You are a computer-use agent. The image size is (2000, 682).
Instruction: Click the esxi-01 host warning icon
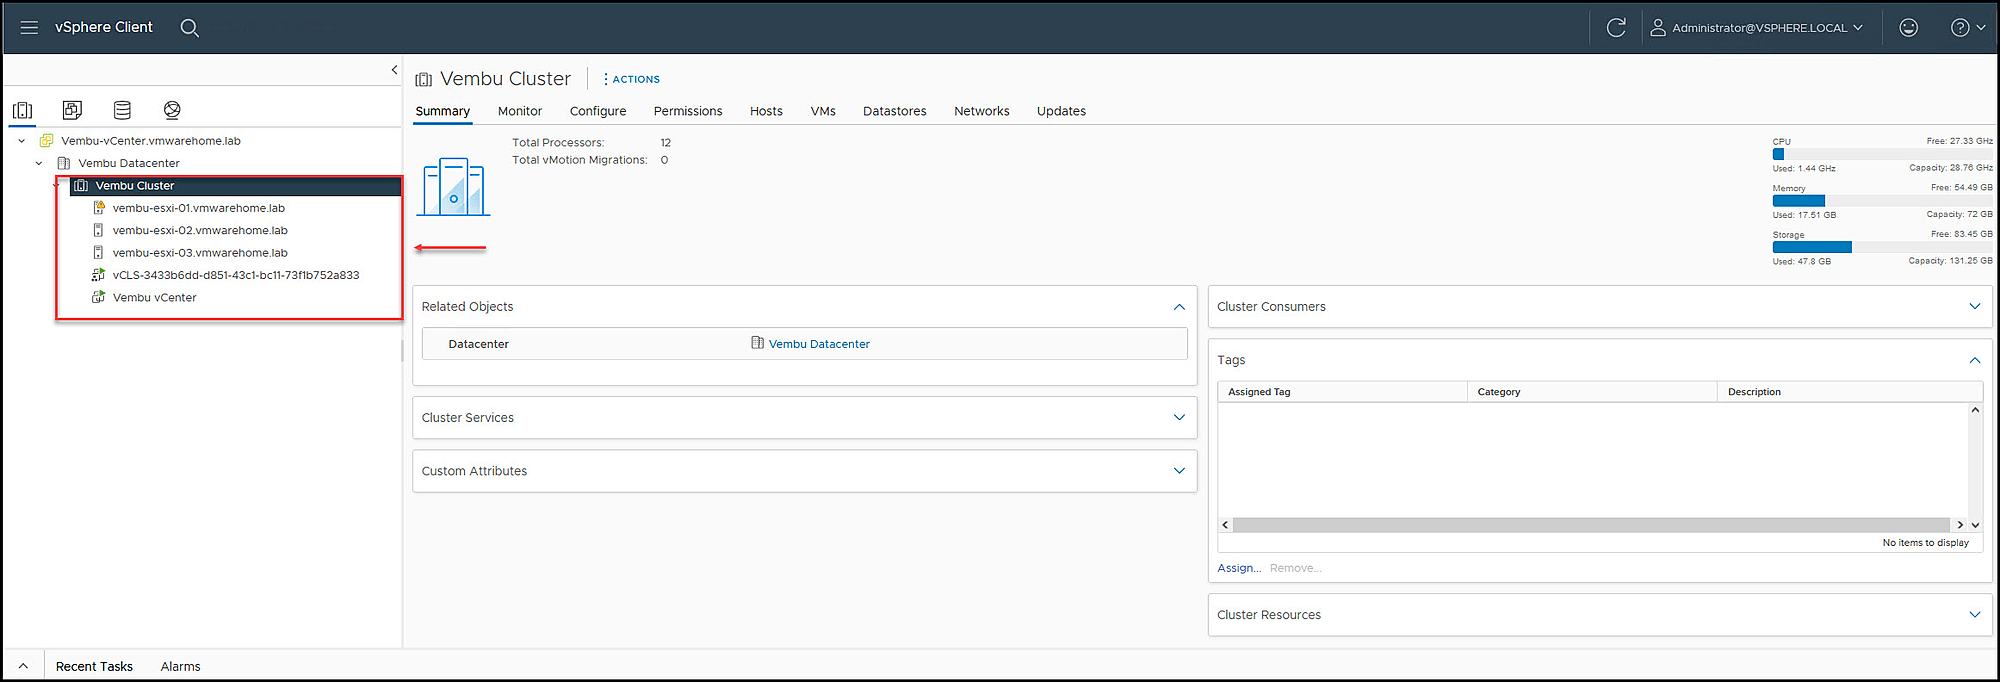[x=99, y=208]
